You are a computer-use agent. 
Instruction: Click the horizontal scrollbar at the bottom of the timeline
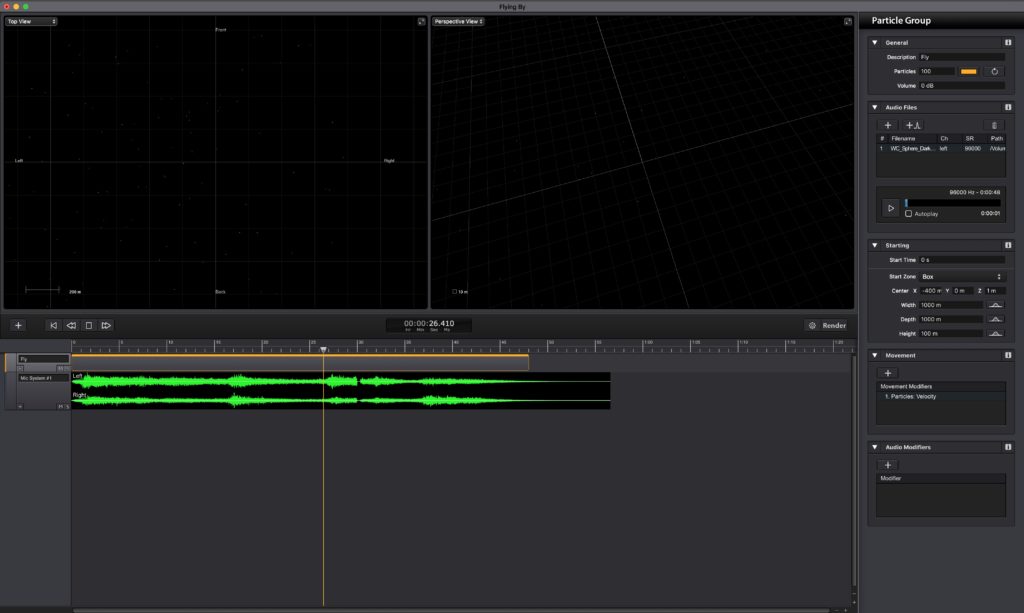click(451, 610)
